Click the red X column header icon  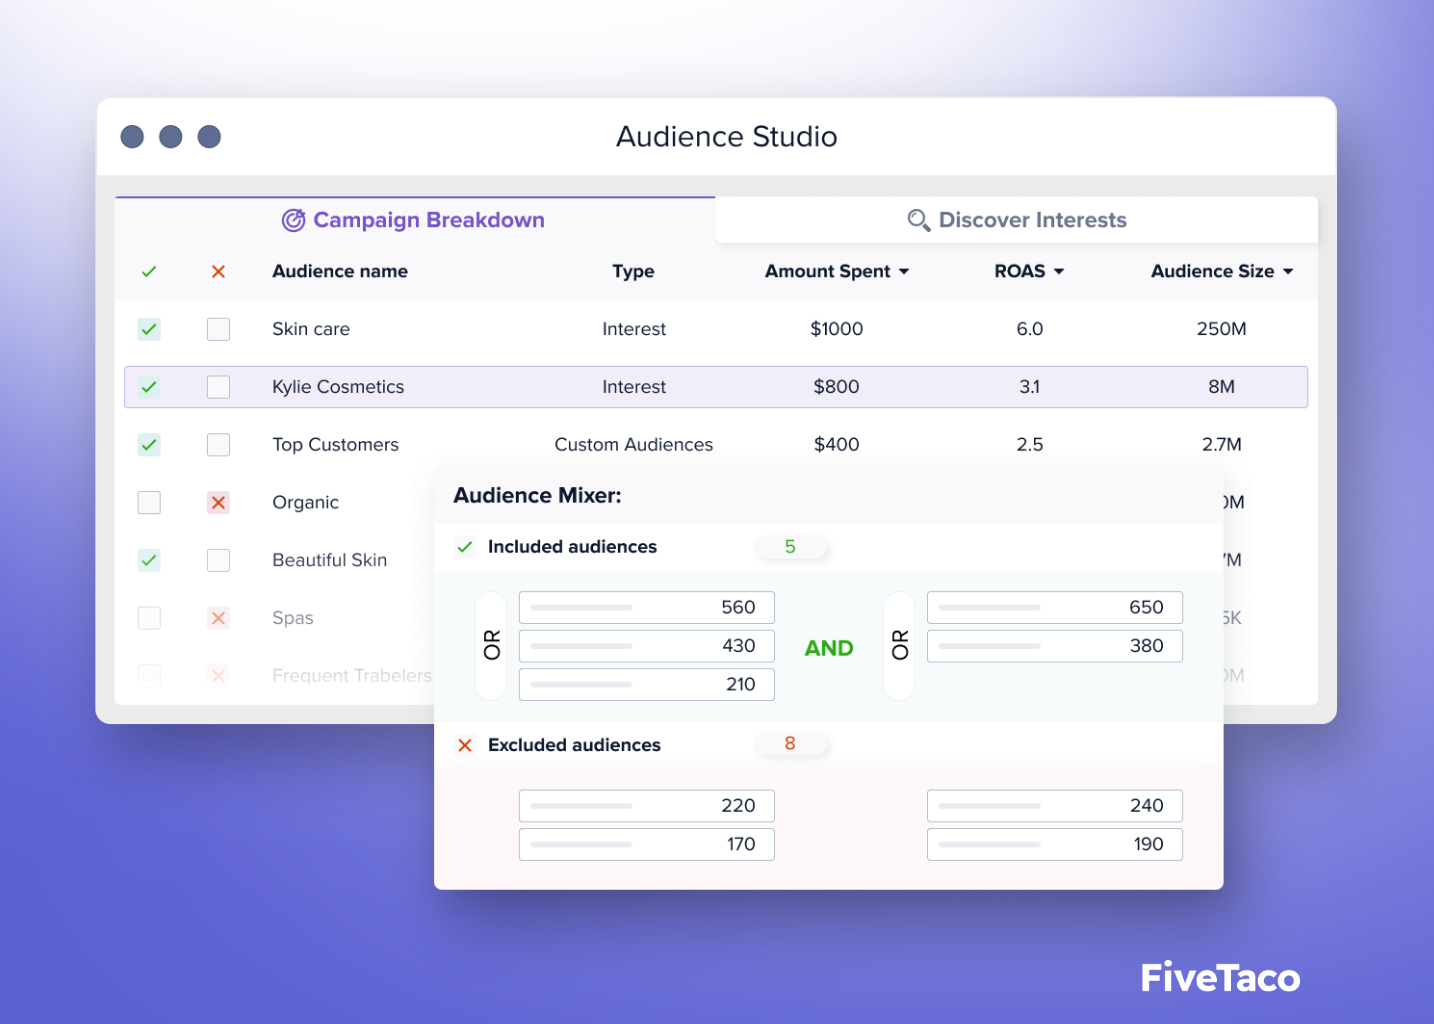218,272
